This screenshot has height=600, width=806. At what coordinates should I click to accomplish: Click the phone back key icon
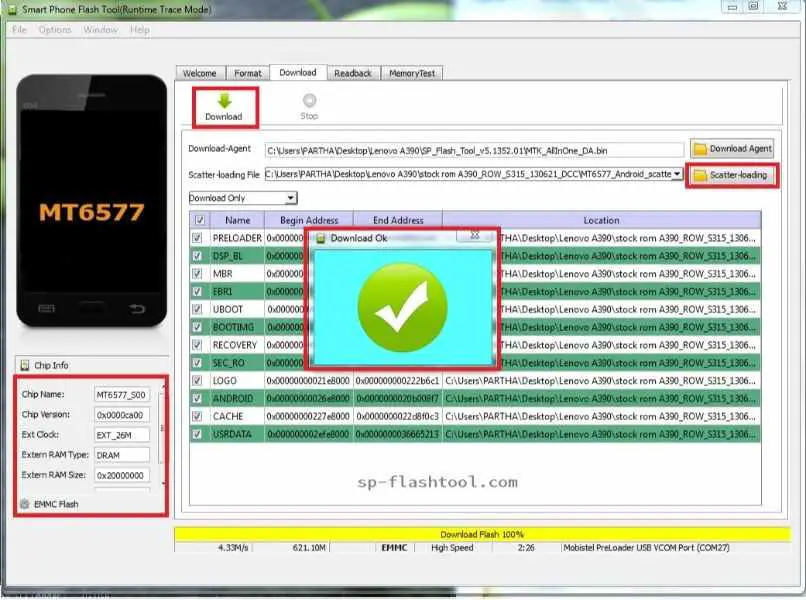coord(137,308)
